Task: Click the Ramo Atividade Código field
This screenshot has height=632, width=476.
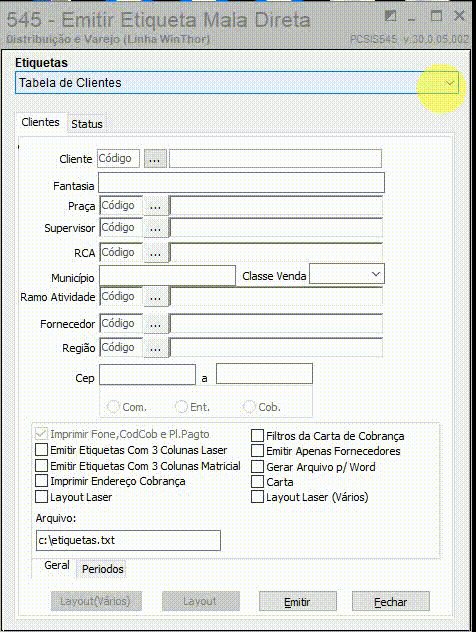Action: [x=121, y=297]
